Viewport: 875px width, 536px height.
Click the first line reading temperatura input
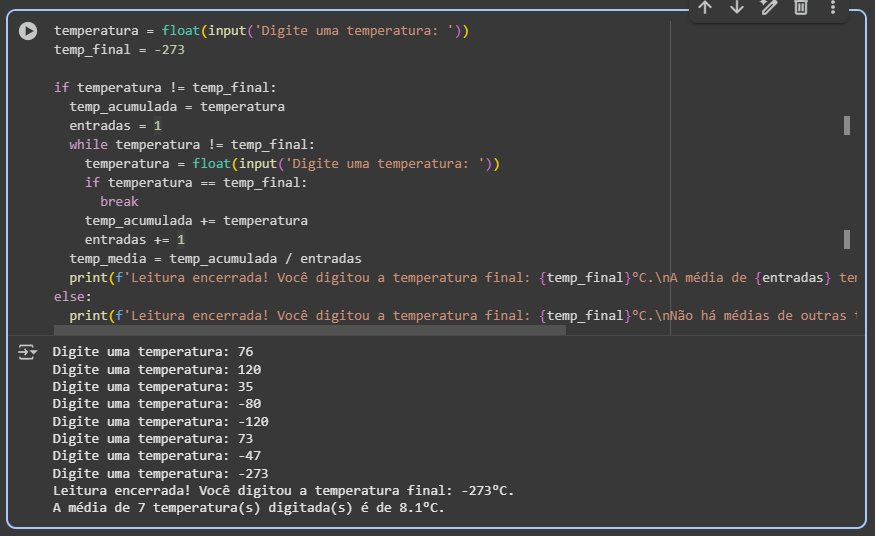click(261, 31)
